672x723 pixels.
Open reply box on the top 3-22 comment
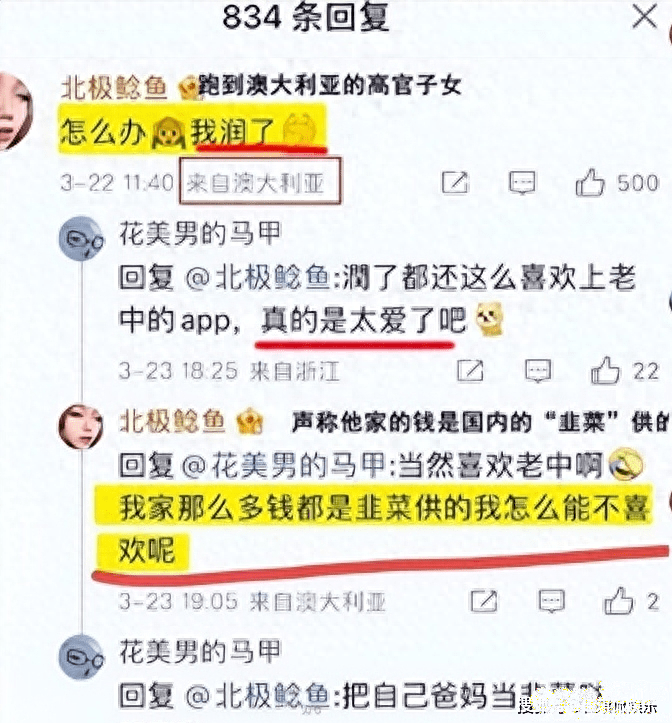tap(522, 183)
